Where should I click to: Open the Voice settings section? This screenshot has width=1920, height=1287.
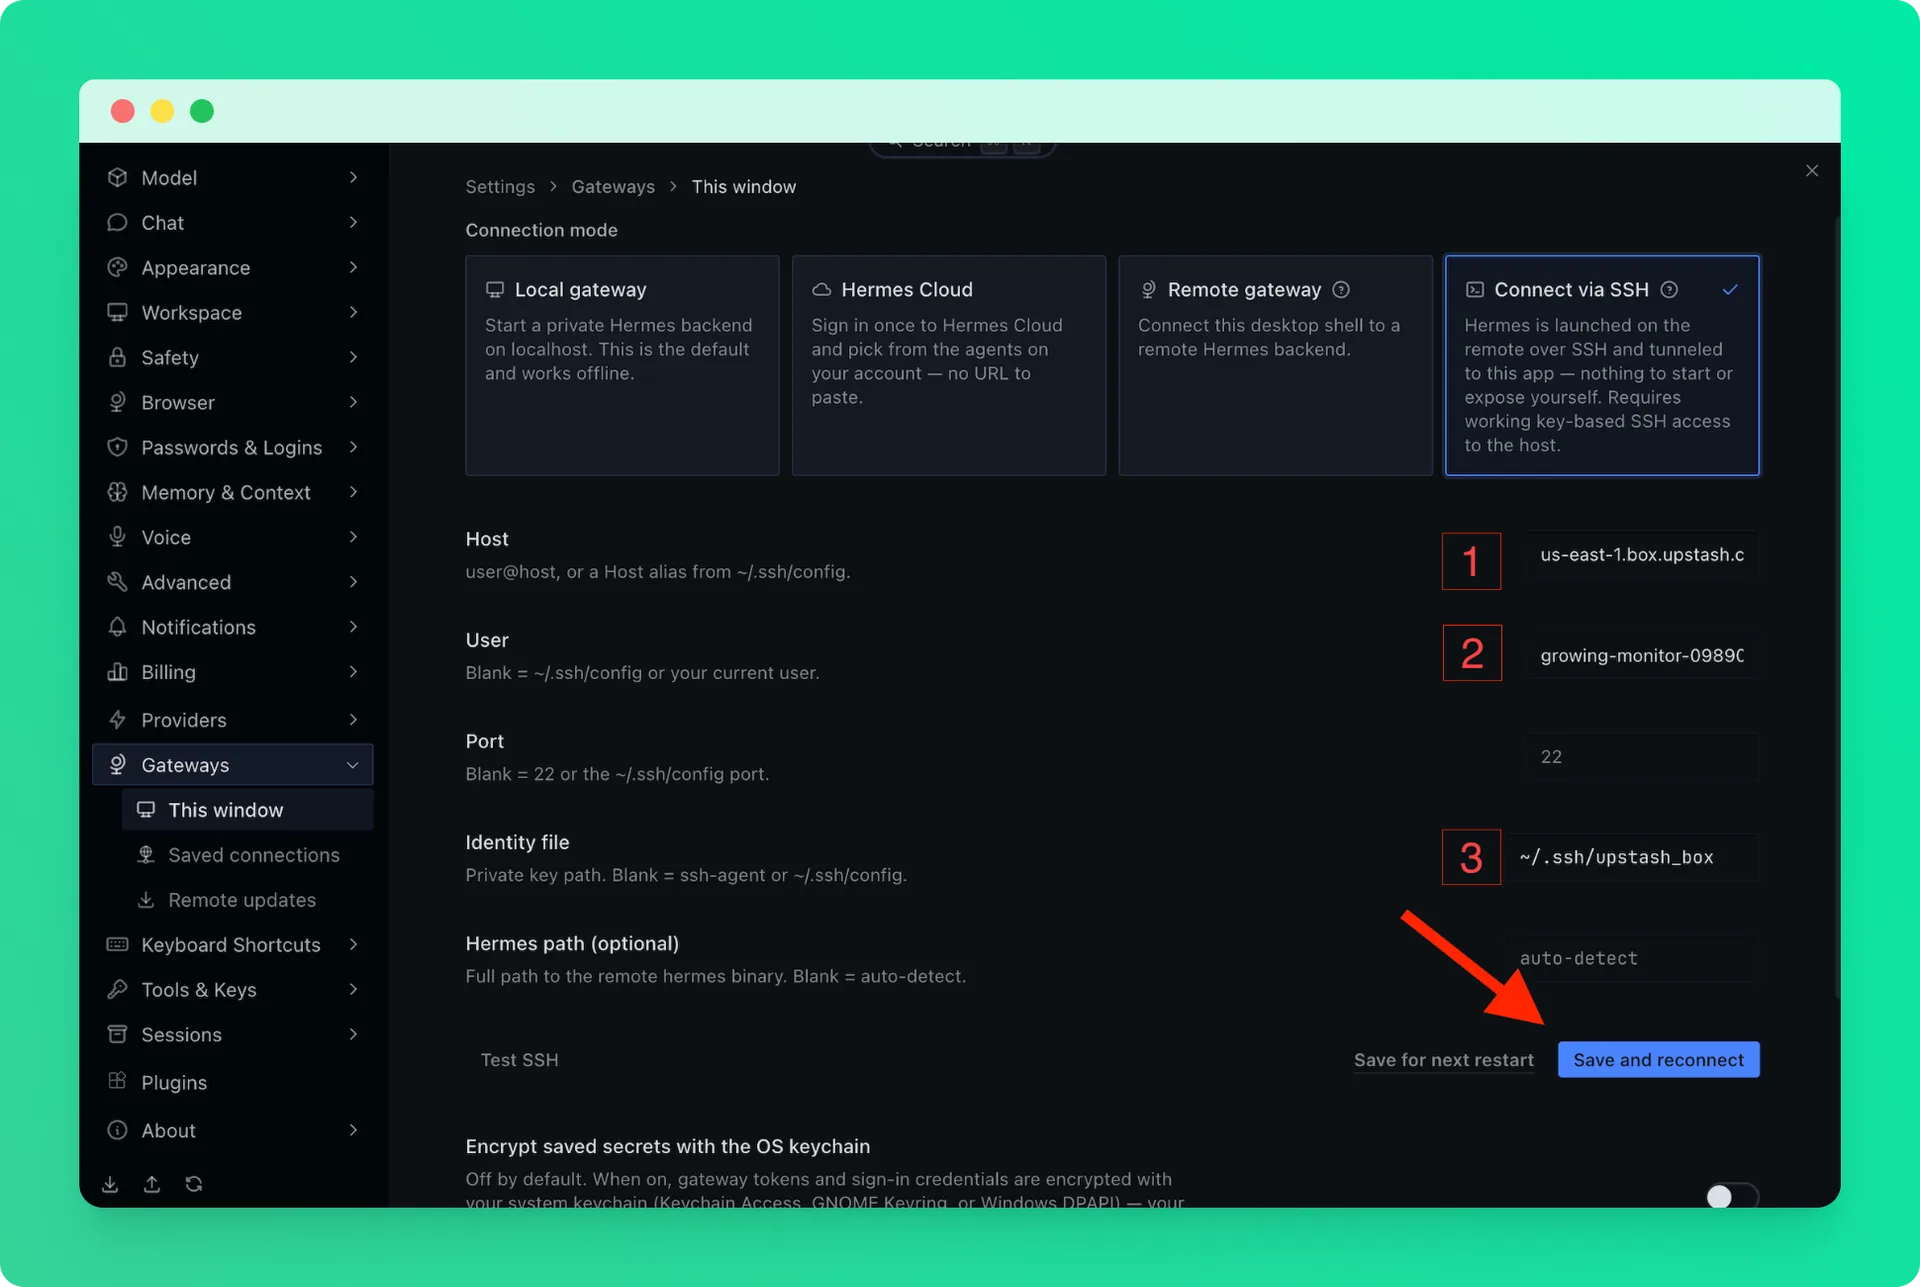coord(233,538)
